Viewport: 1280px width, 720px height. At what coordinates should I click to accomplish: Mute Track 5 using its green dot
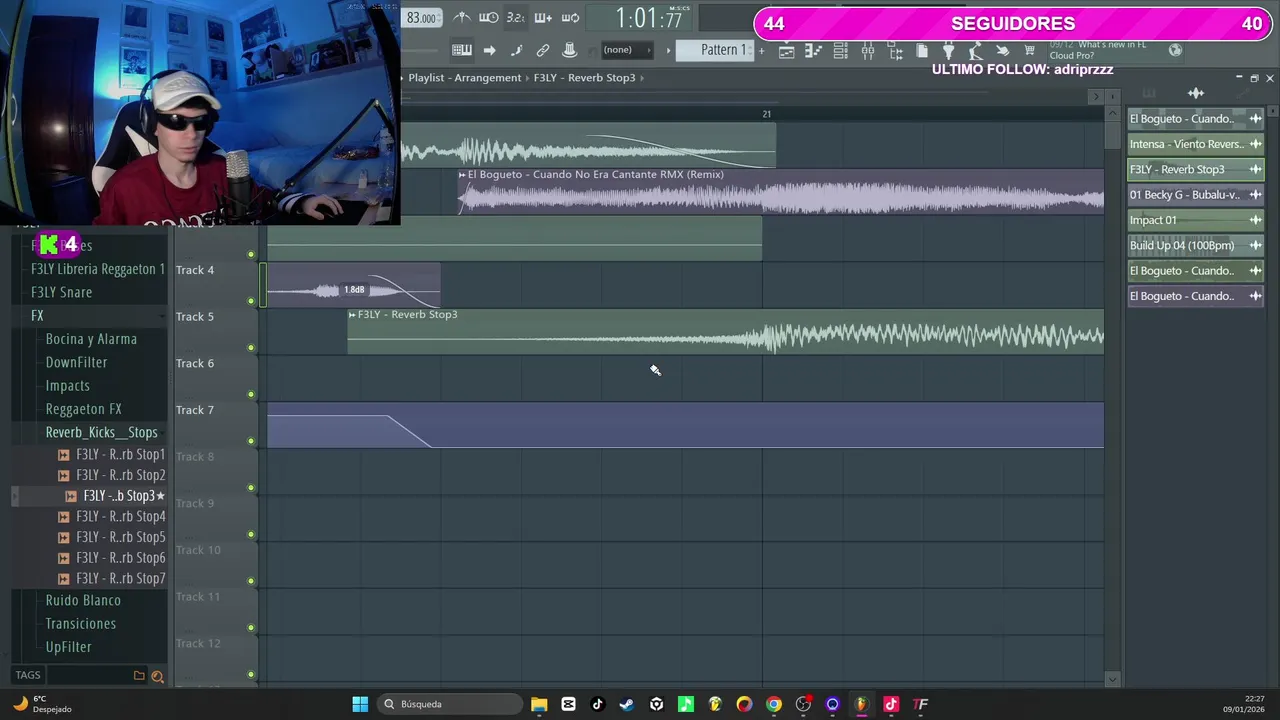(x=251, y=348)
